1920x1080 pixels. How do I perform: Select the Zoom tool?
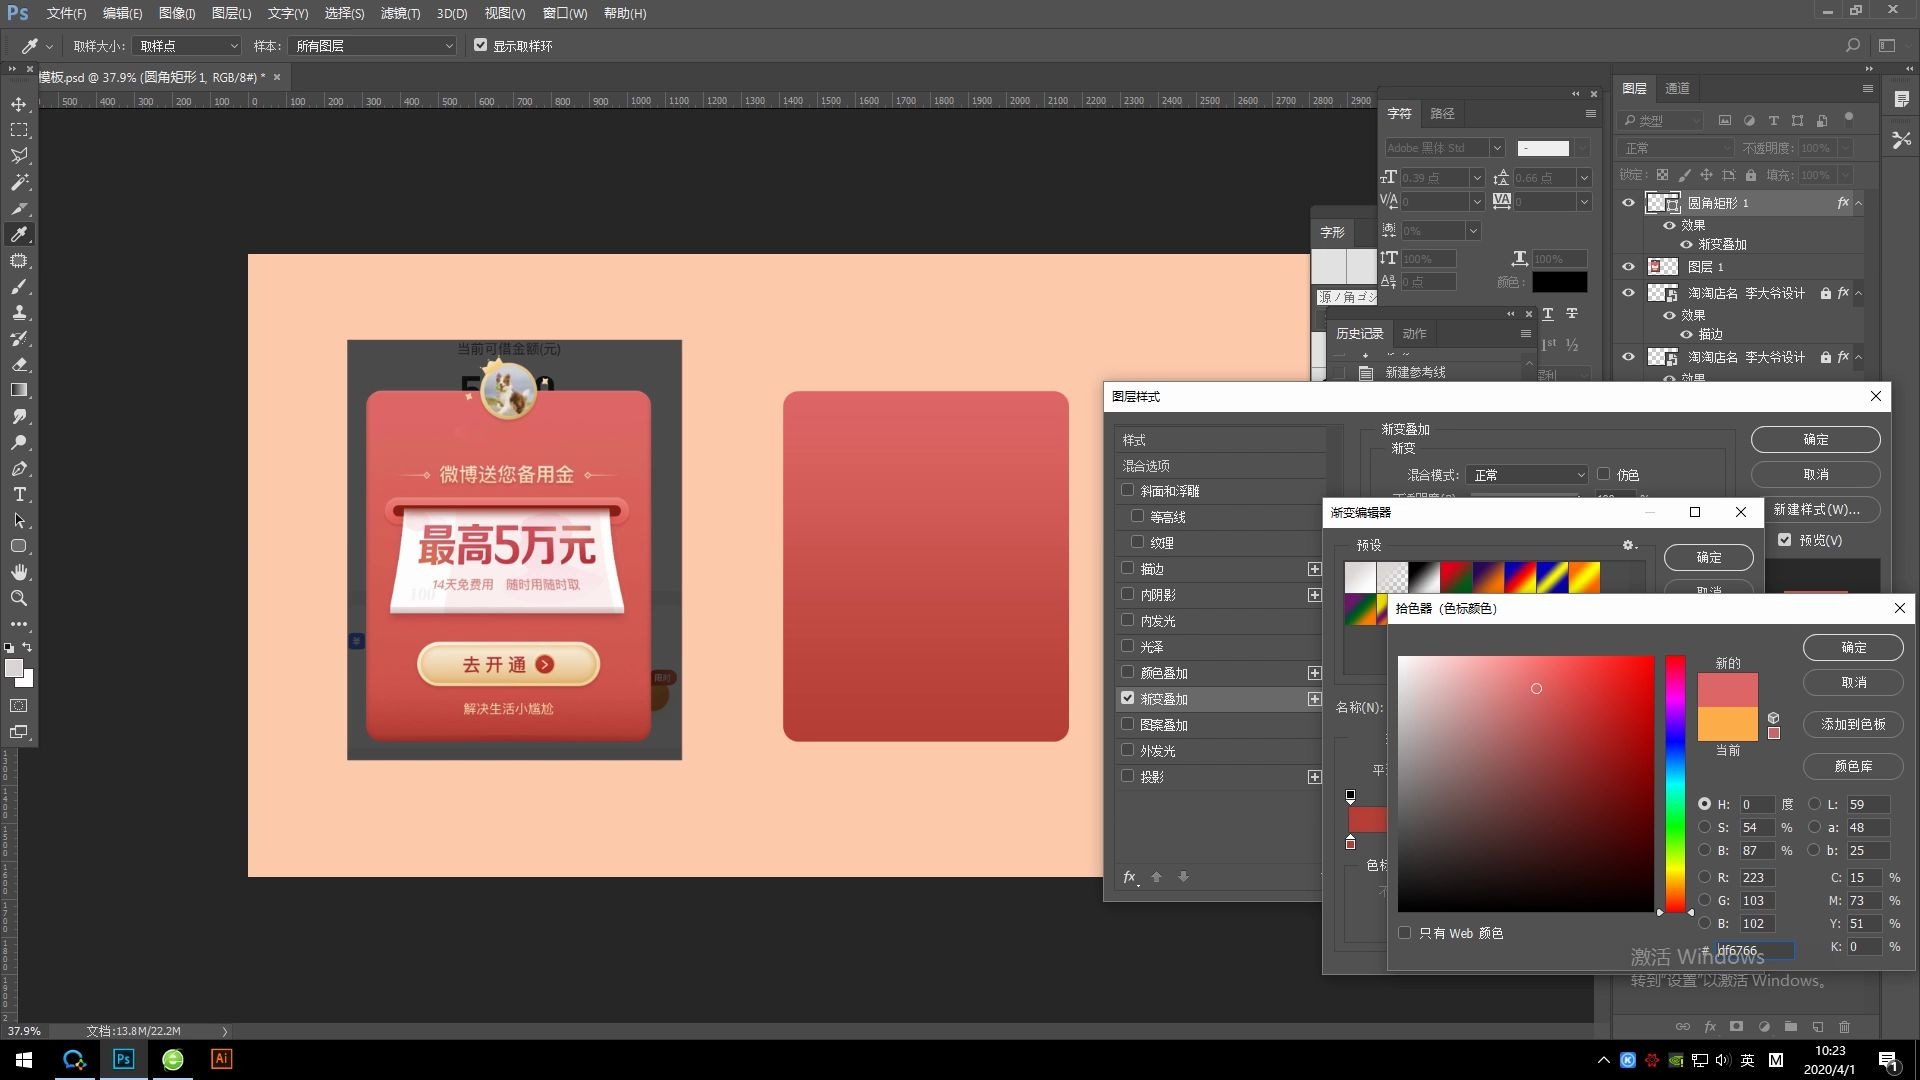[x=19, y=598]
